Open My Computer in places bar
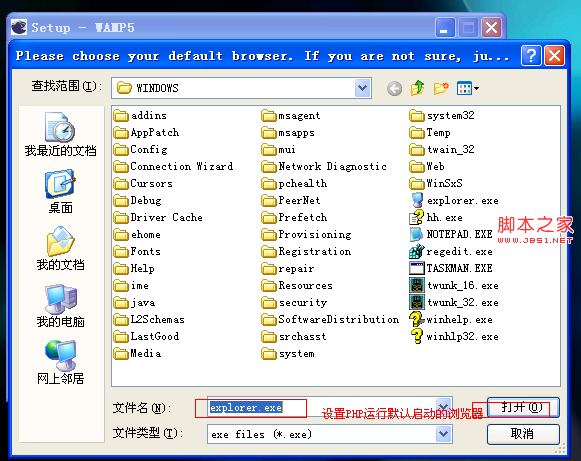Image resolution: width=581 pixels, height=461 pixels. coord(60,306)
